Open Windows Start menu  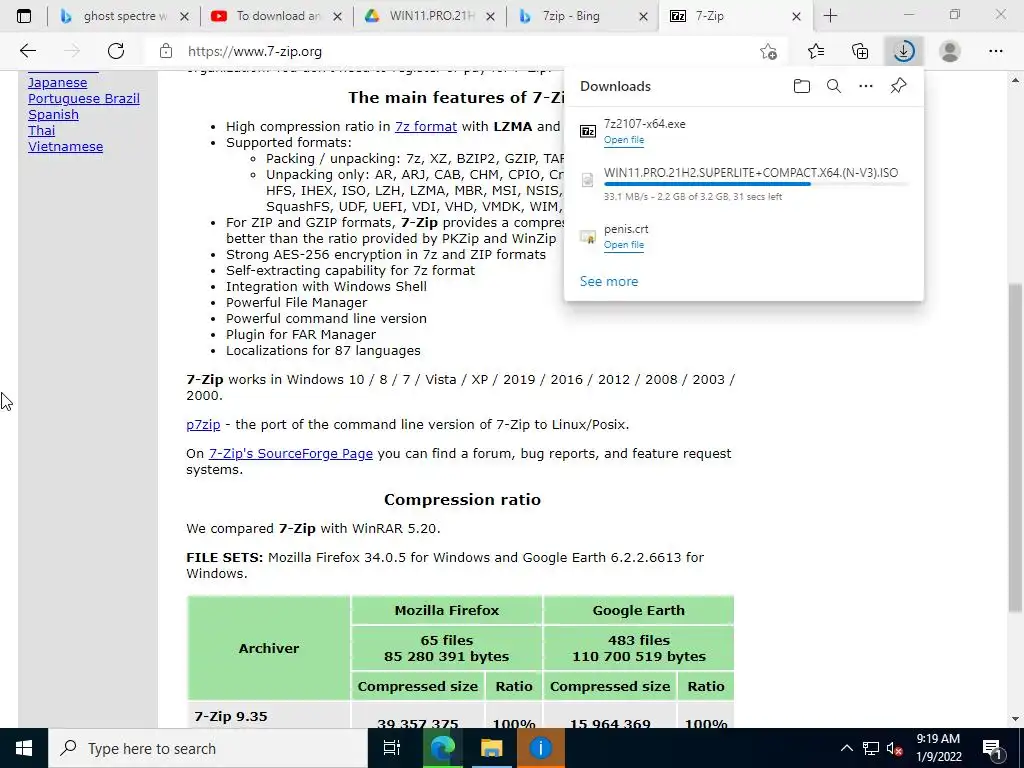[x=24, y=748]
